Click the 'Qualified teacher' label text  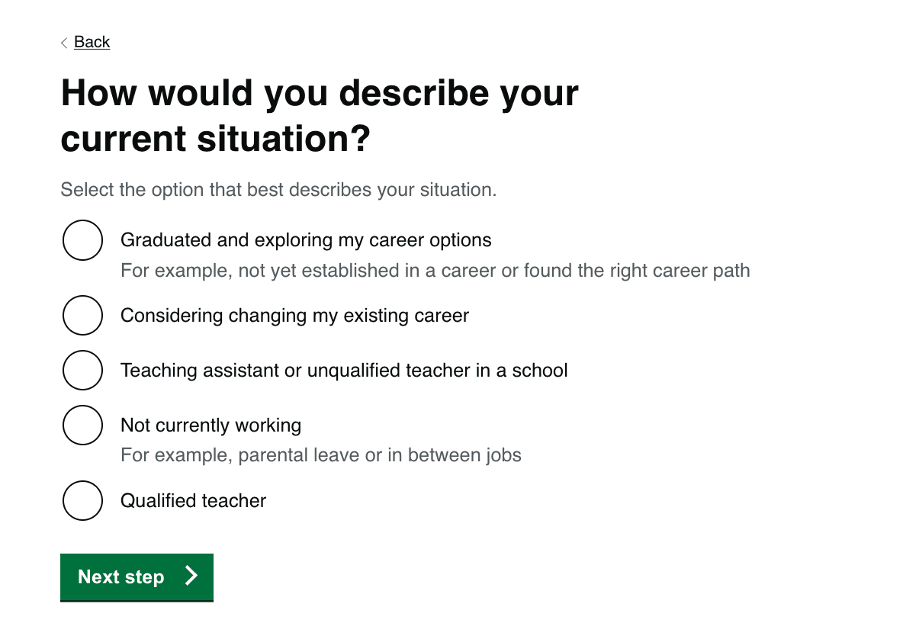click(x=193, y=501)
